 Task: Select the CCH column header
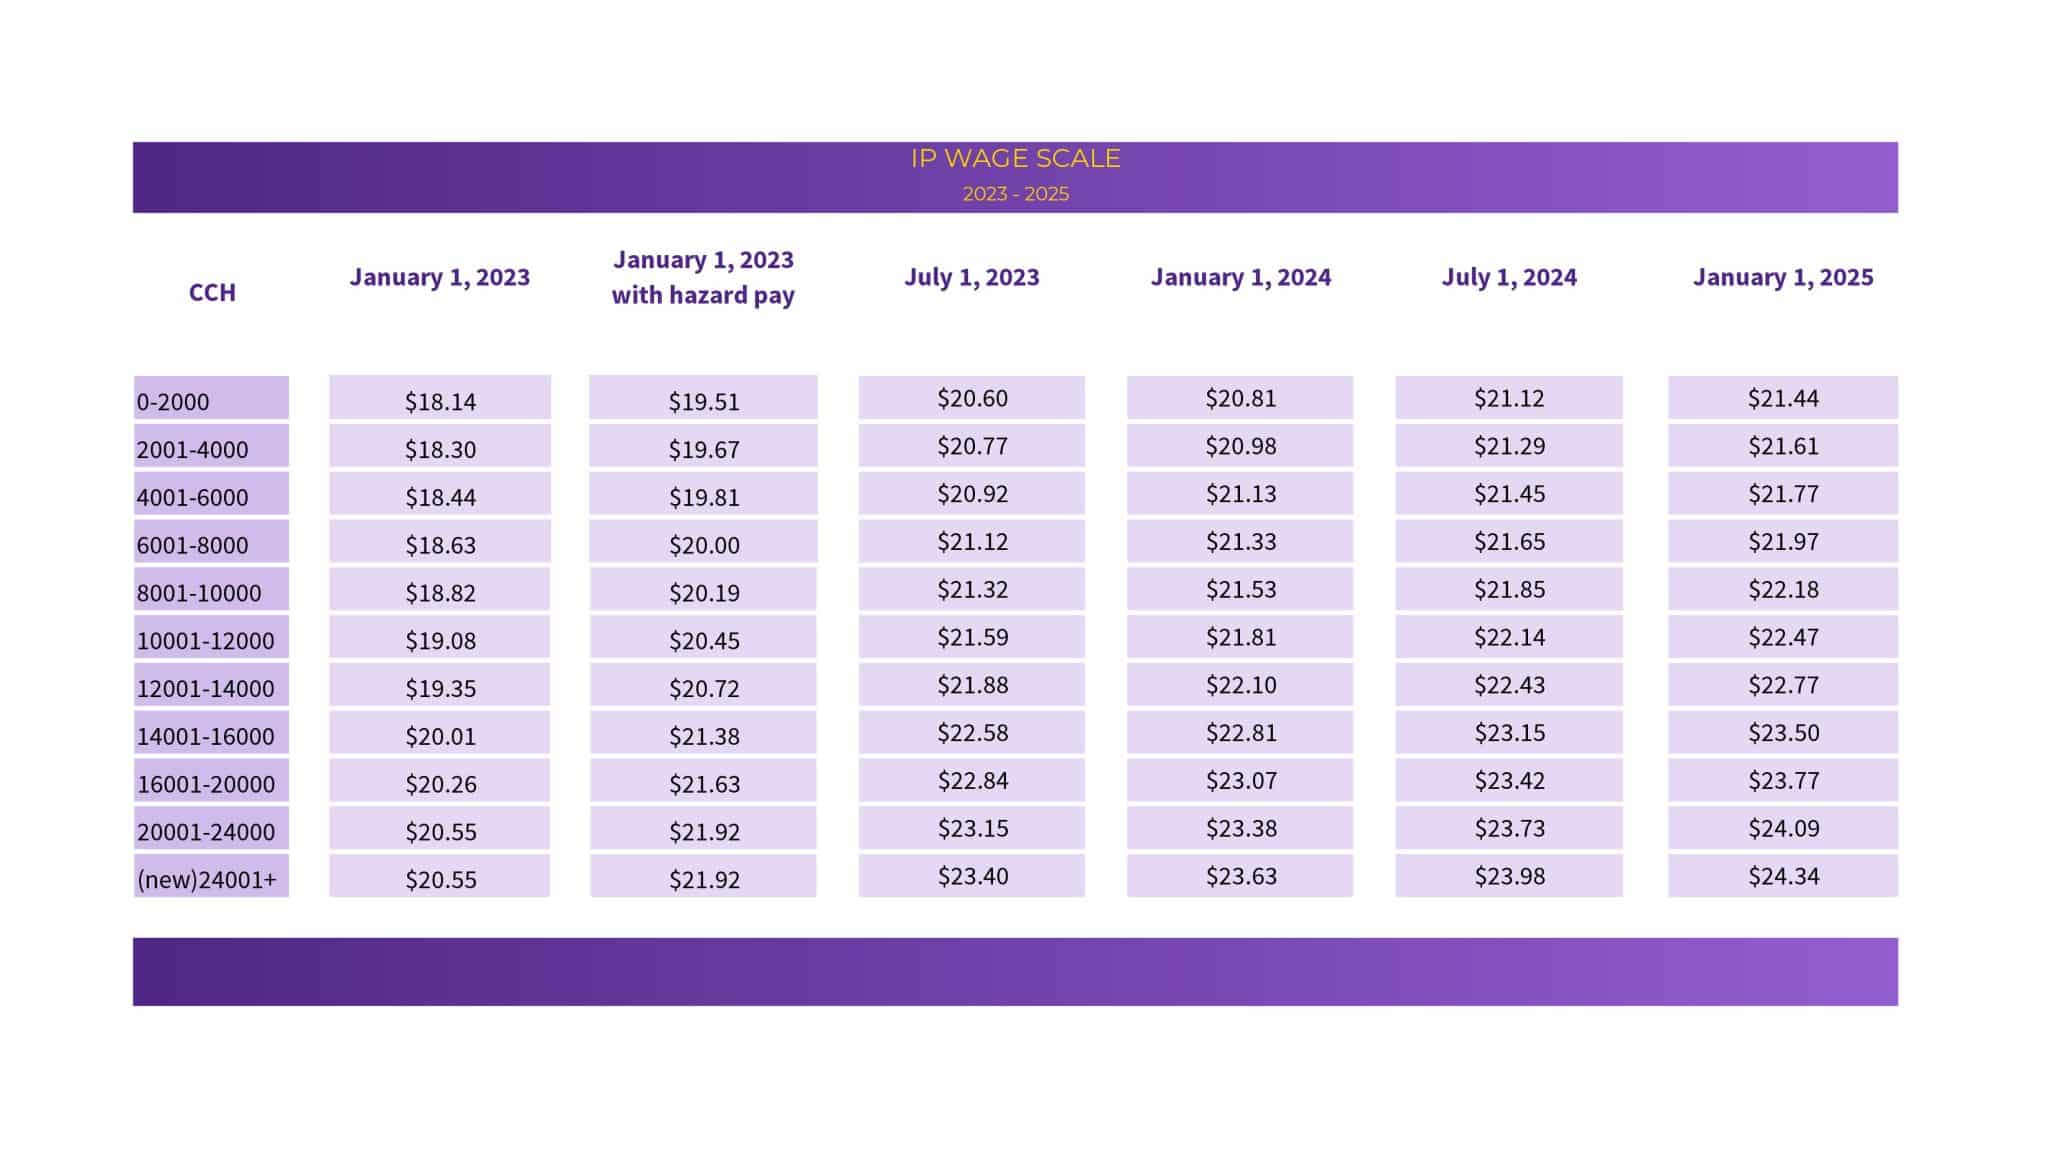[x=212, y=292]
